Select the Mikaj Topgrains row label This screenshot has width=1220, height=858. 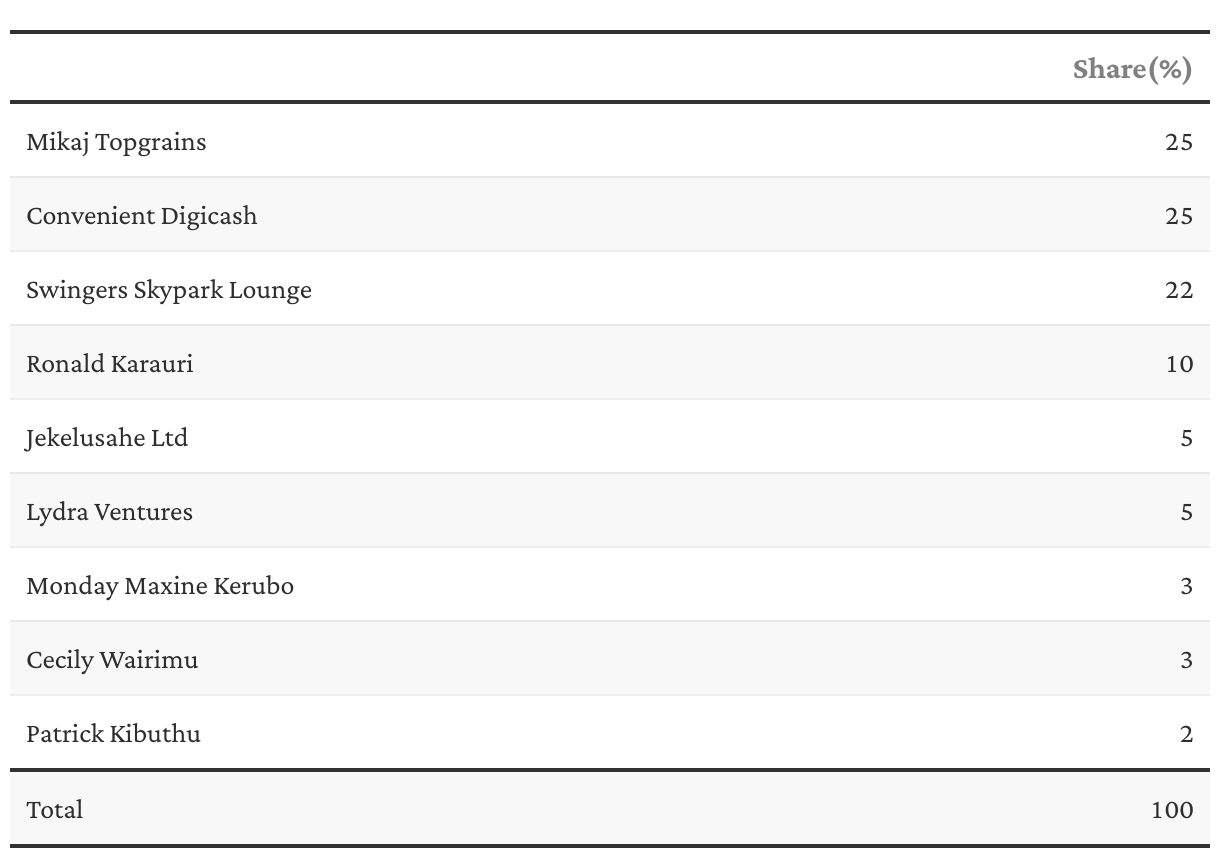116,142
